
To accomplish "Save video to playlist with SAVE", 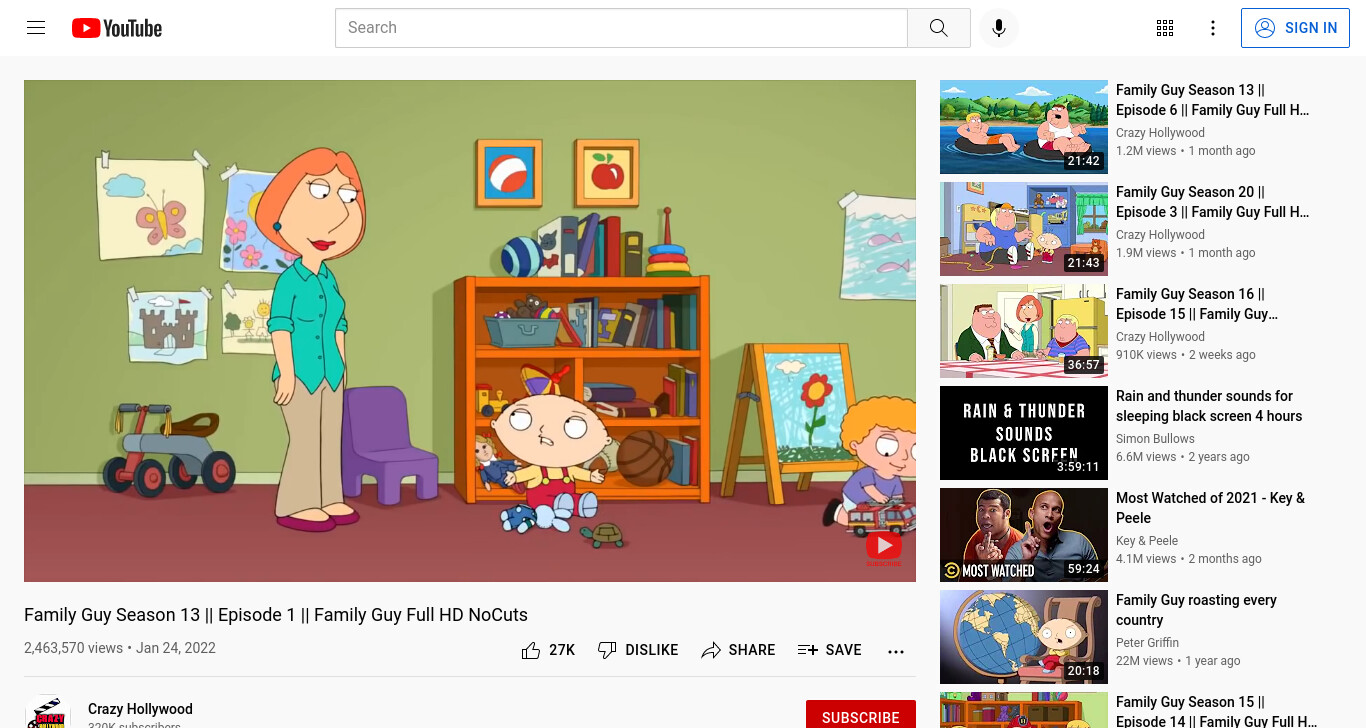I will pos(829,650).
